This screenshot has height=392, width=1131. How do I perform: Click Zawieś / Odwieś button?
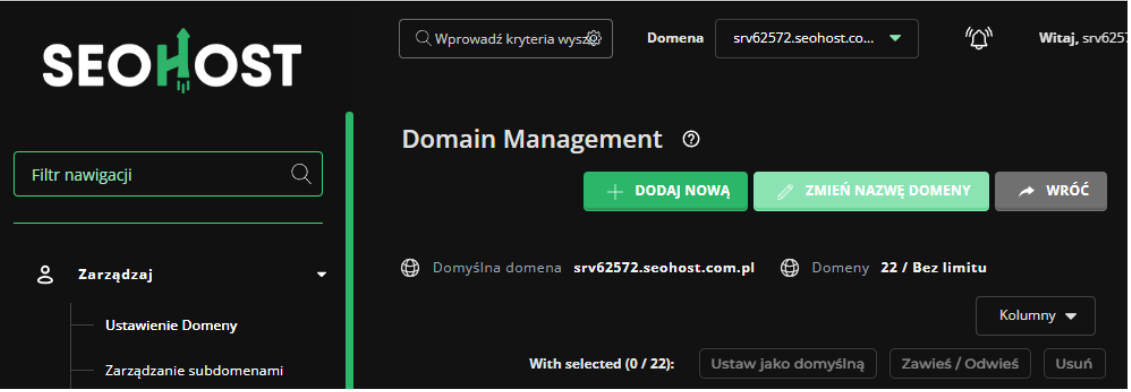click(x=960, y=364)
